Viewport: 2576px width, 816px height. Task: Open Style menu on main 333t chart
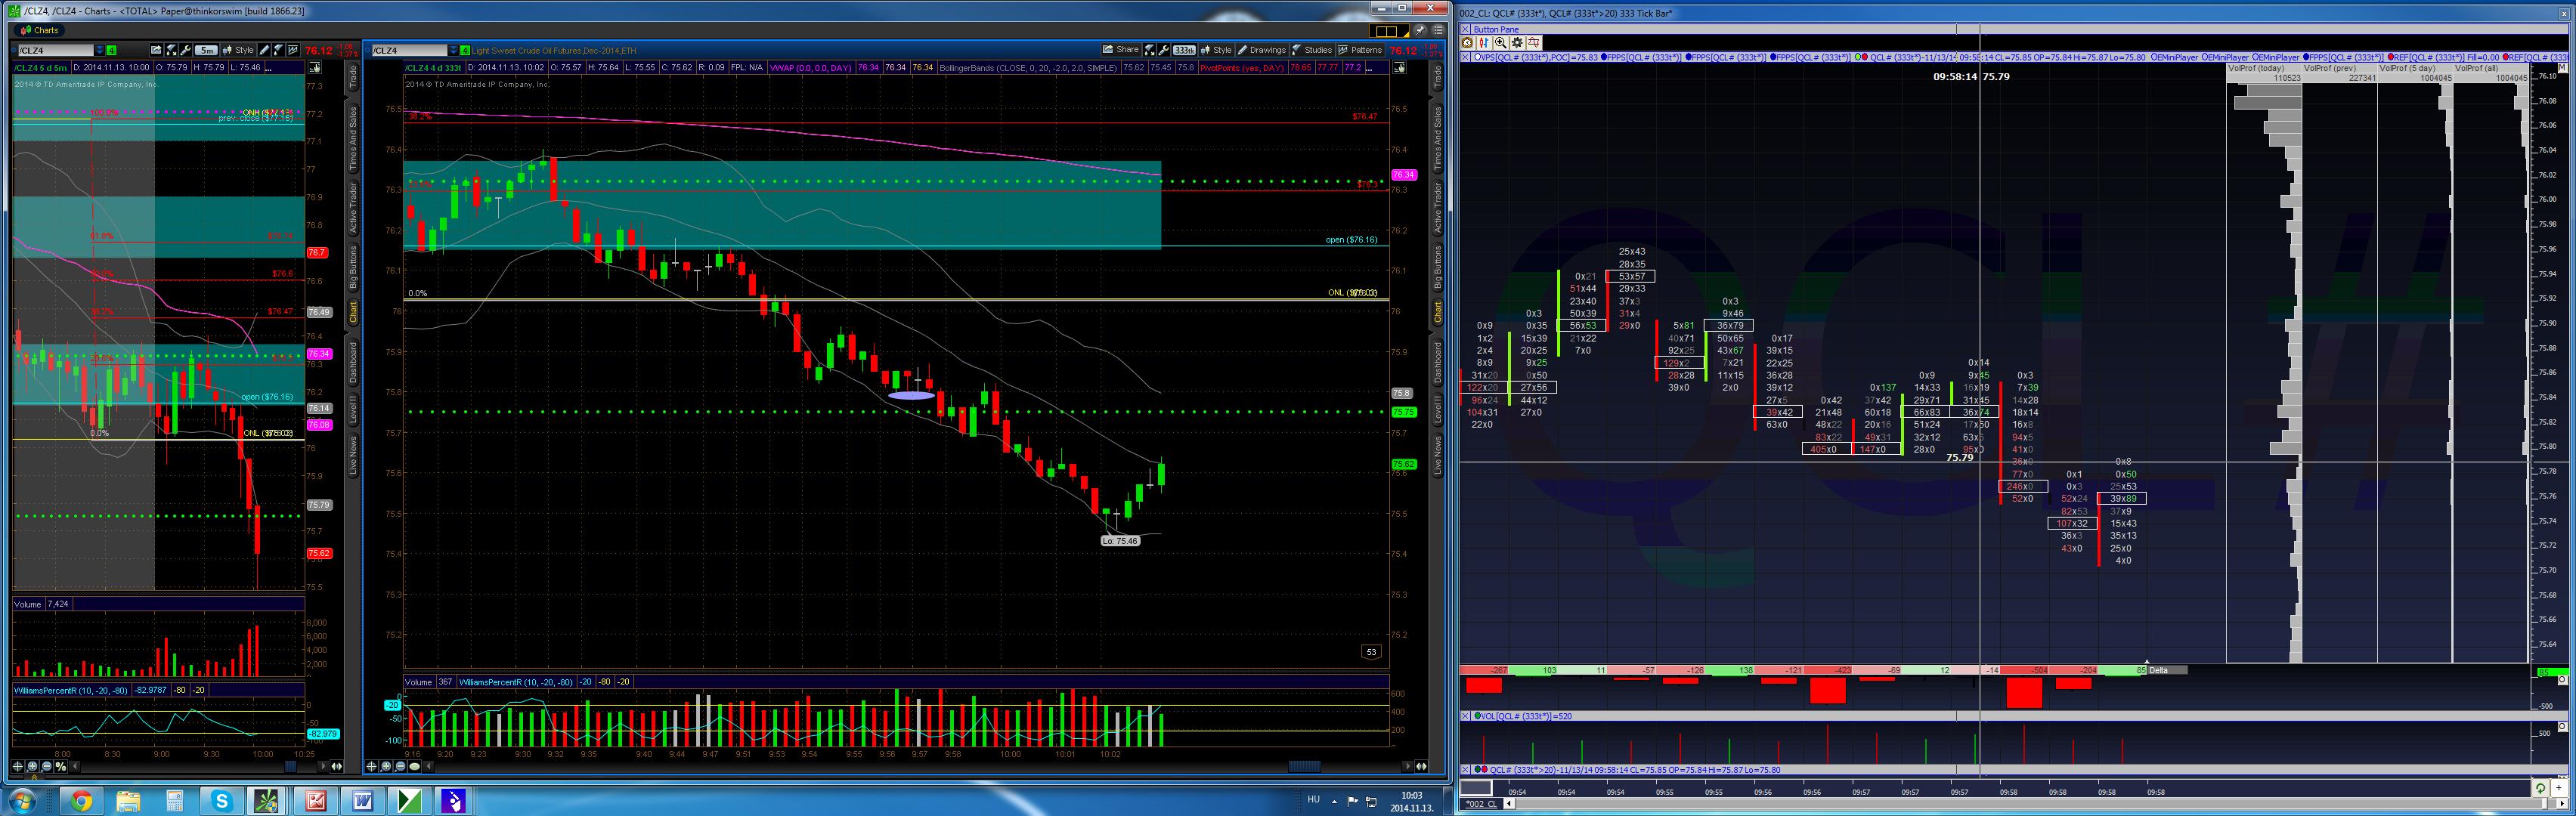[x=1217, y=50]
